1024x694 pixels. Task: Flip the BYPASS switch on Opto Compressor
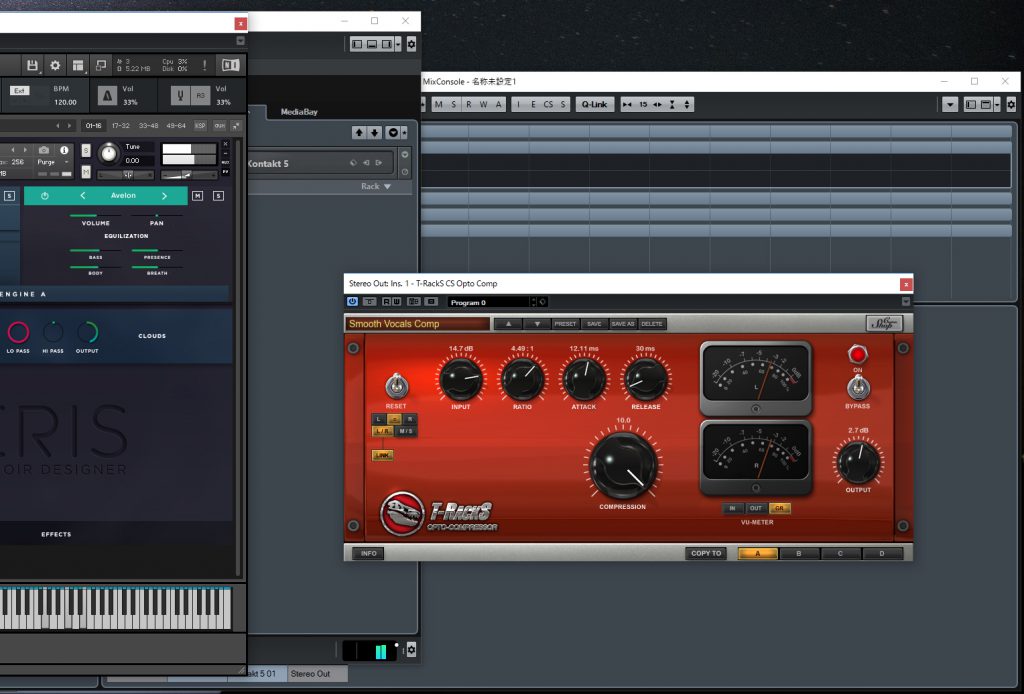(857, 387)
